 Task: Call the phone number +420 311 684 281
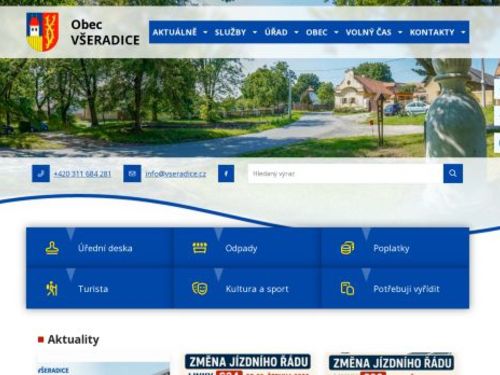pyautogui.click(x=82, y=174)
